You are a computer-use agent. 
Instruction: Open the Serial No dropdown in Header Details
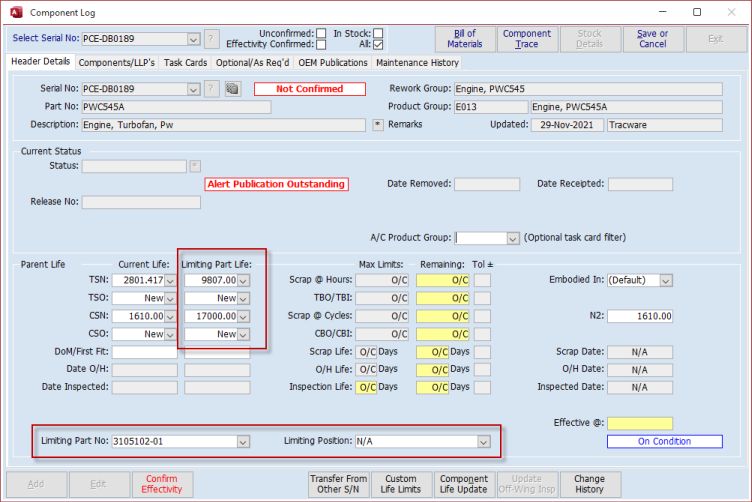tap(193, 89)
